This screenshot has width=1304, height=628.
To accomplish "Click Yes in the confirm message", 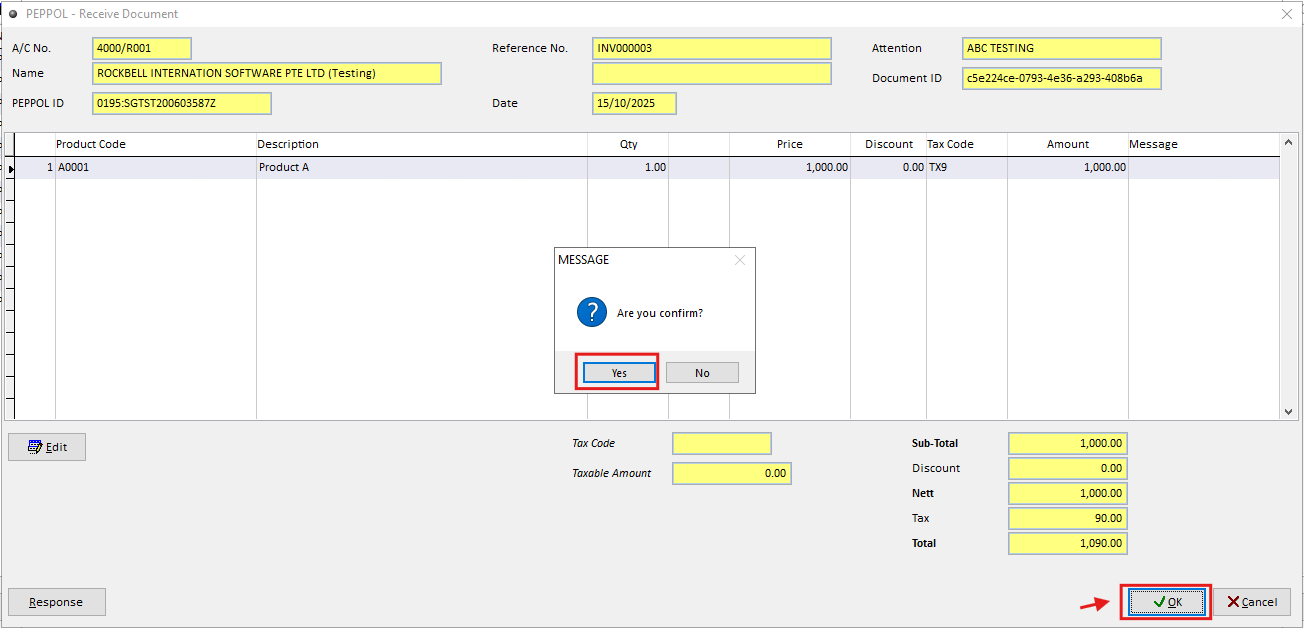I will [618, 373].
